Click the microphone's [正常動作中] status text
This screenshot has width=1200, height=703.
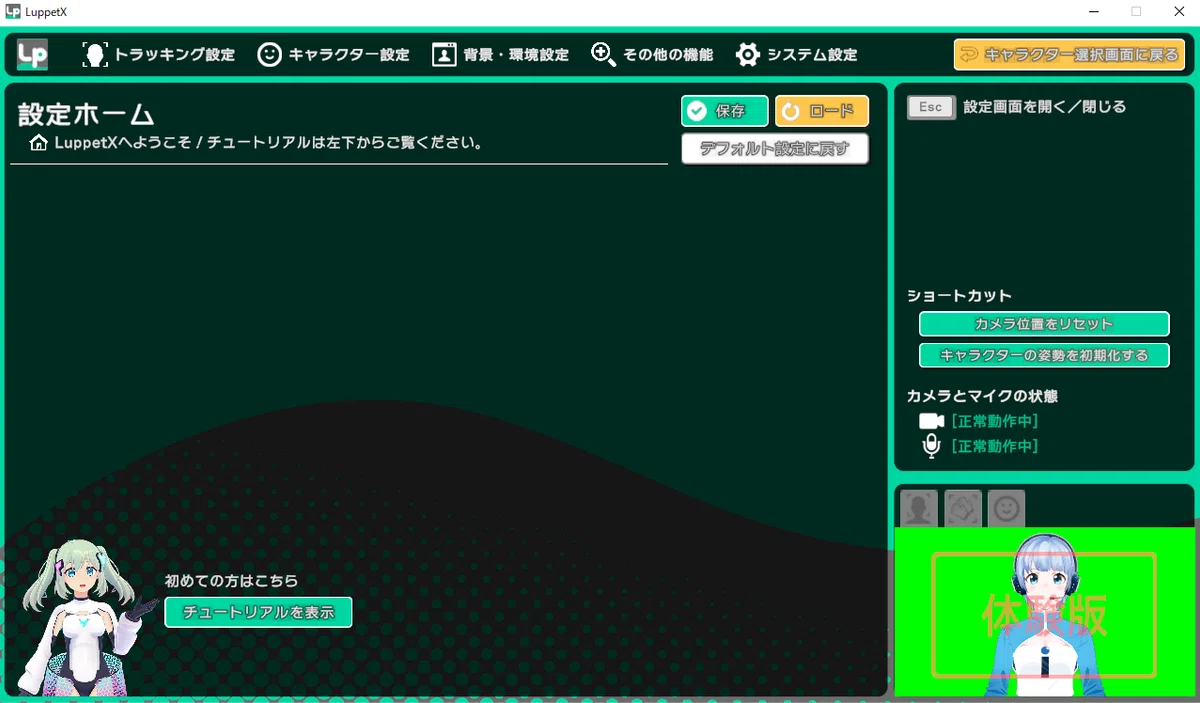click(995, 446)
